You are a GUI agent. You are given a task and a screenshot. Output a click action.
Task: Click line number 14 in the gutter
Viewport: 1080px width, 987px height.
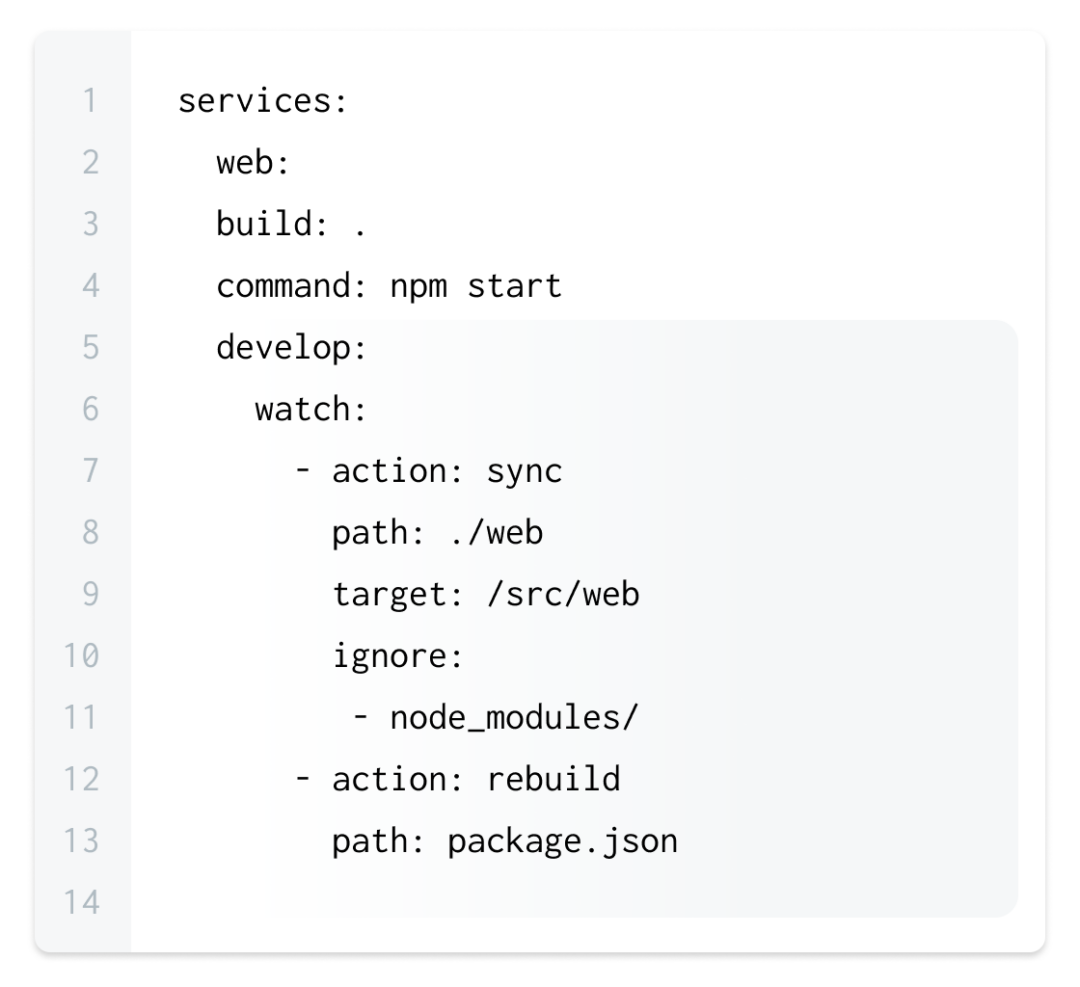point(88,904)
